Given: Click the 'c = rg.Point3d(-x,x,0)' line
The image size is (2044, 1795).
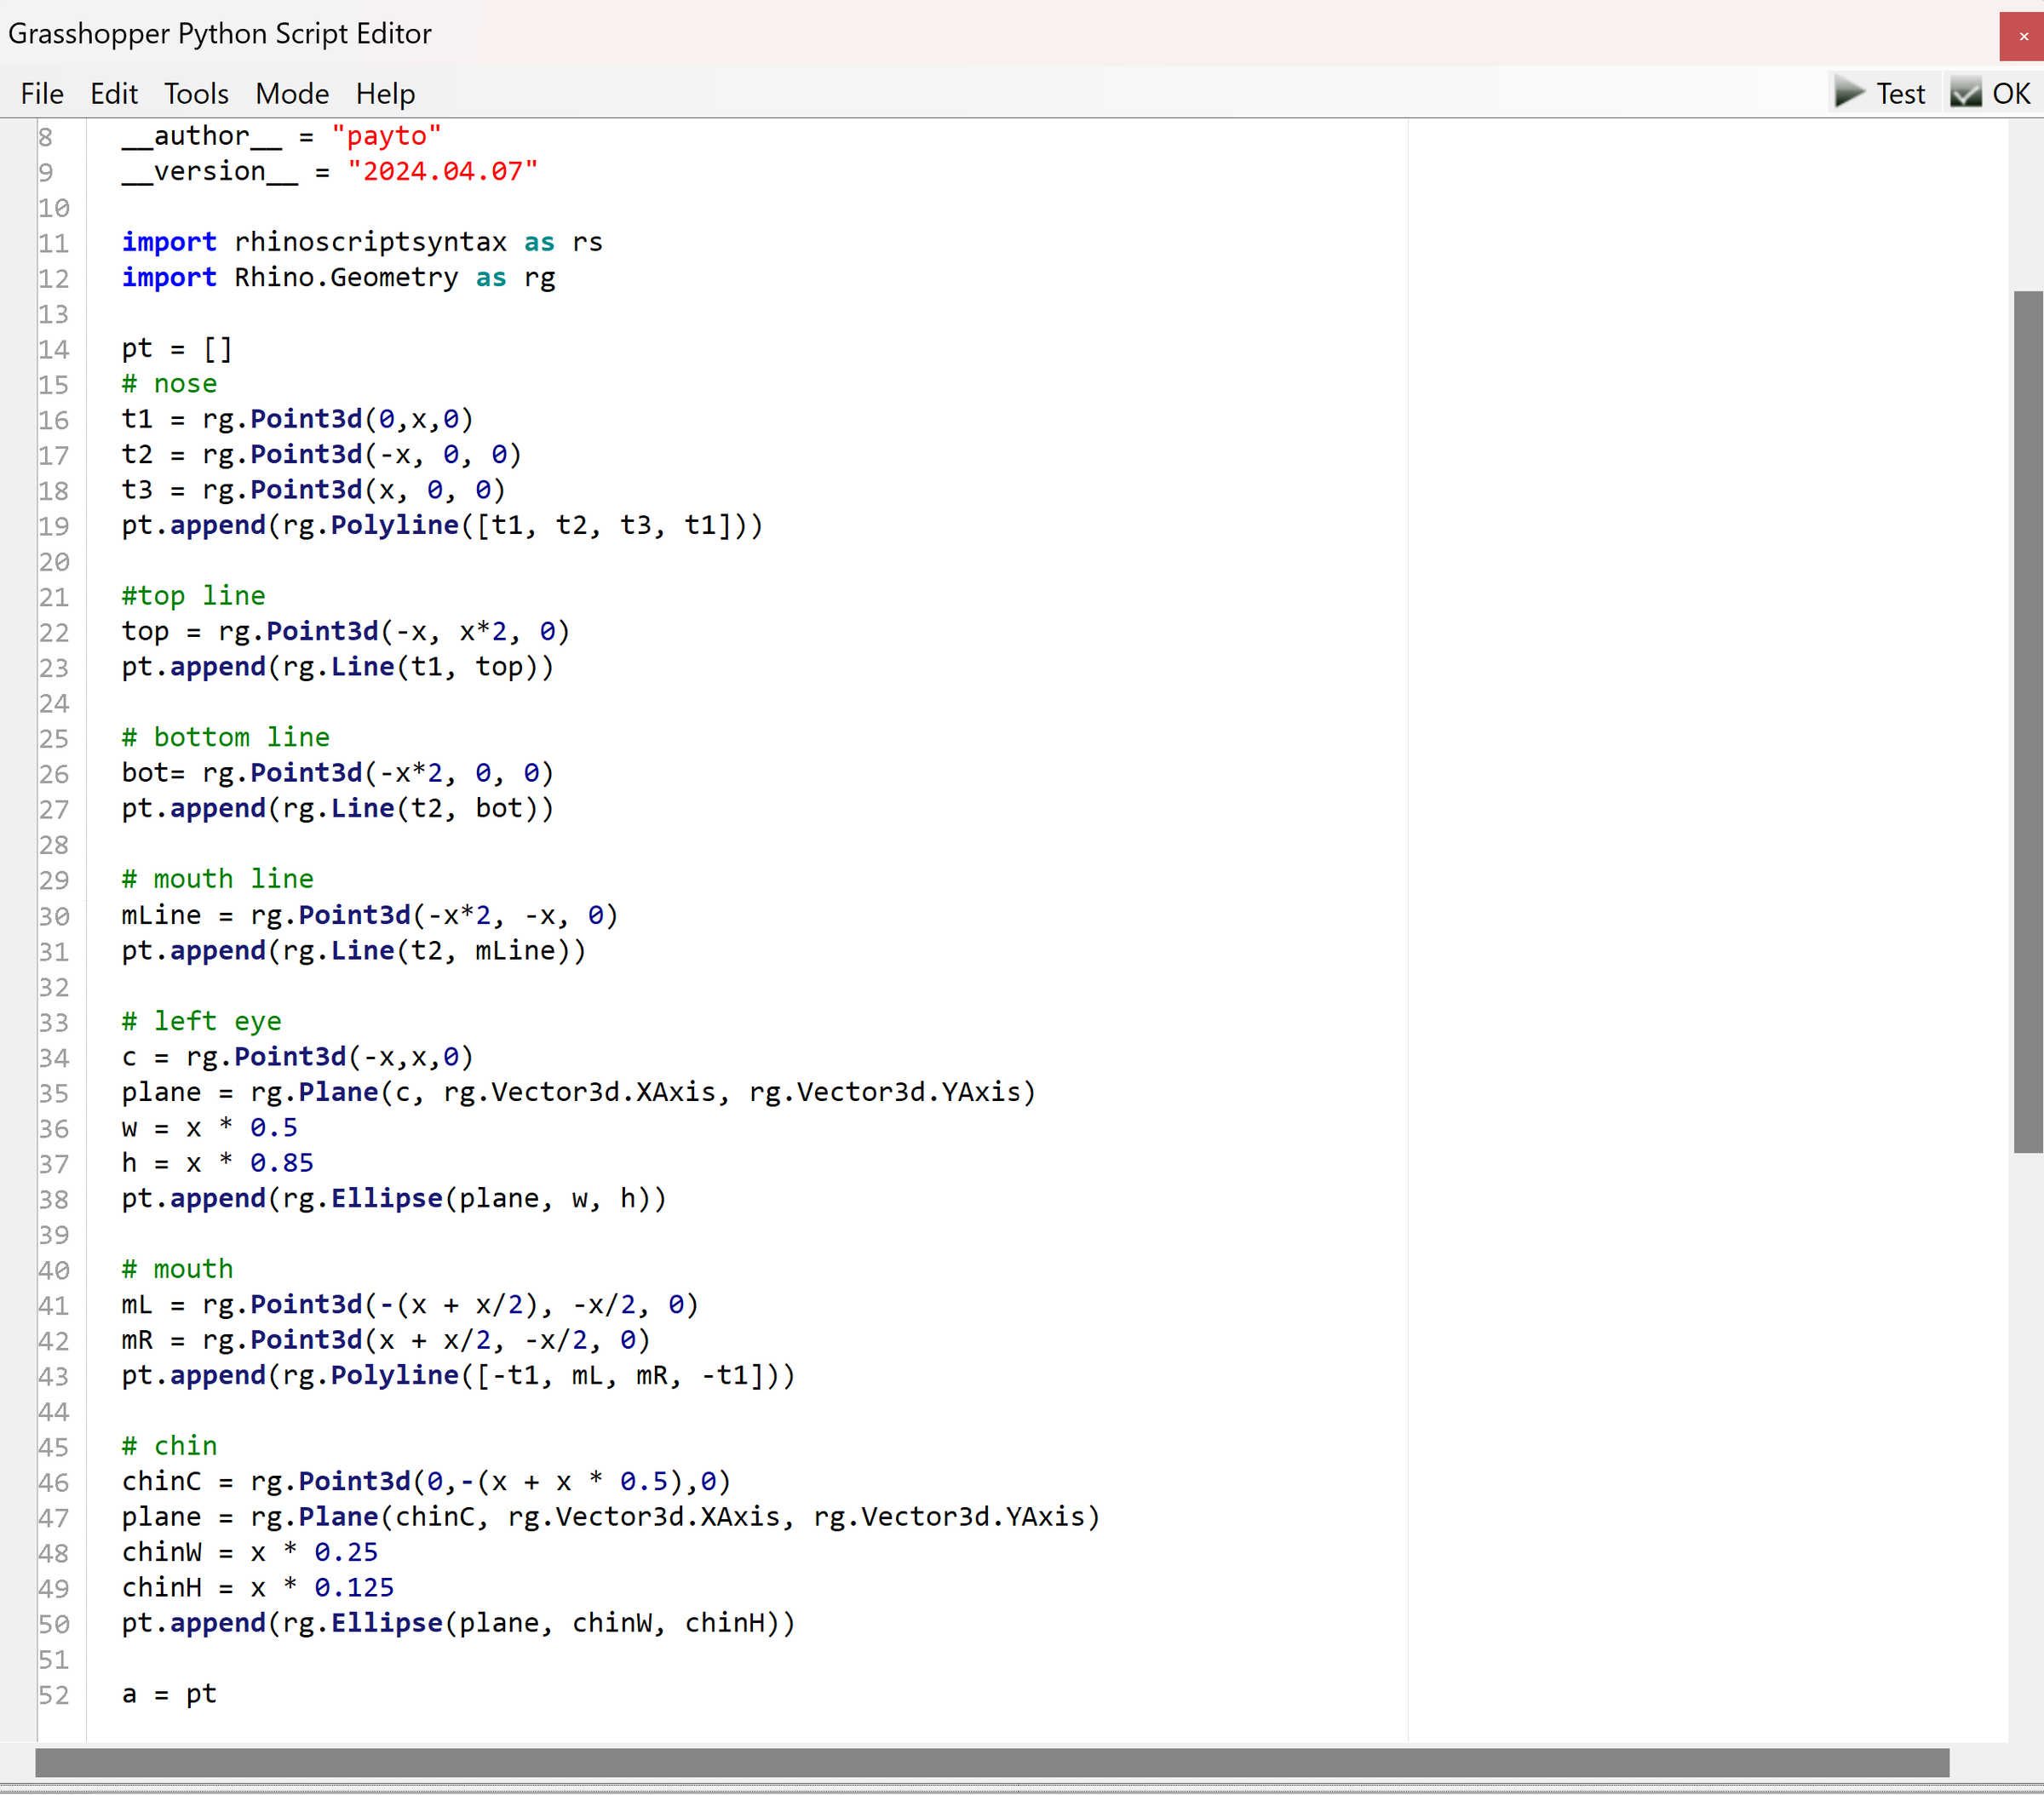Looking at the screenshot, I should [297, 1057].
